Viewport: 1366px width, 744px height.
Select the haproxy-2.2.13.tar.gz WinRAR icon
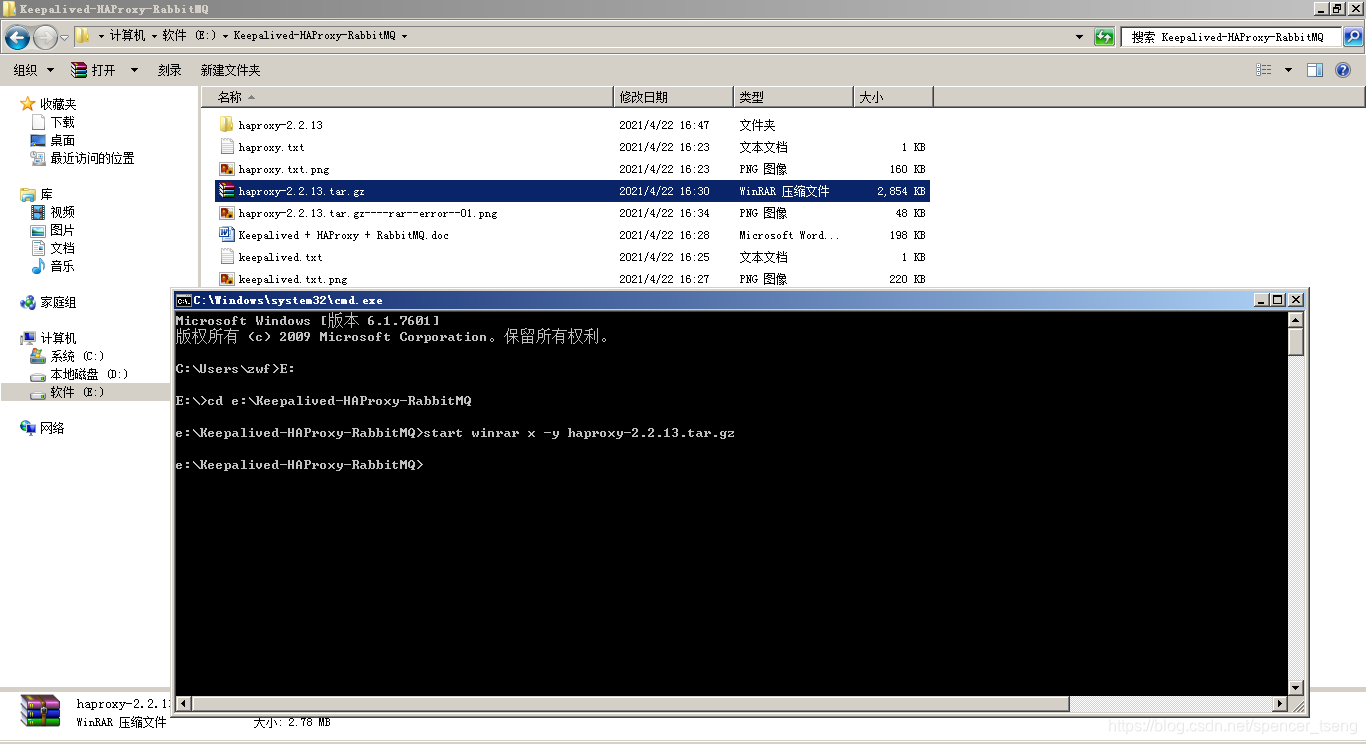[226, 191]
